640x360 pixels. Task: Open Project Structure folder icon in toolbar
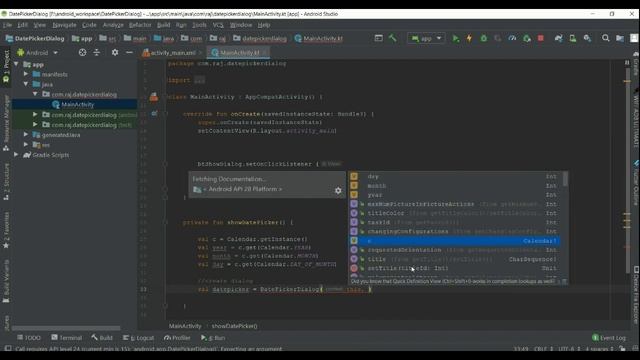[x=620, y=38]
